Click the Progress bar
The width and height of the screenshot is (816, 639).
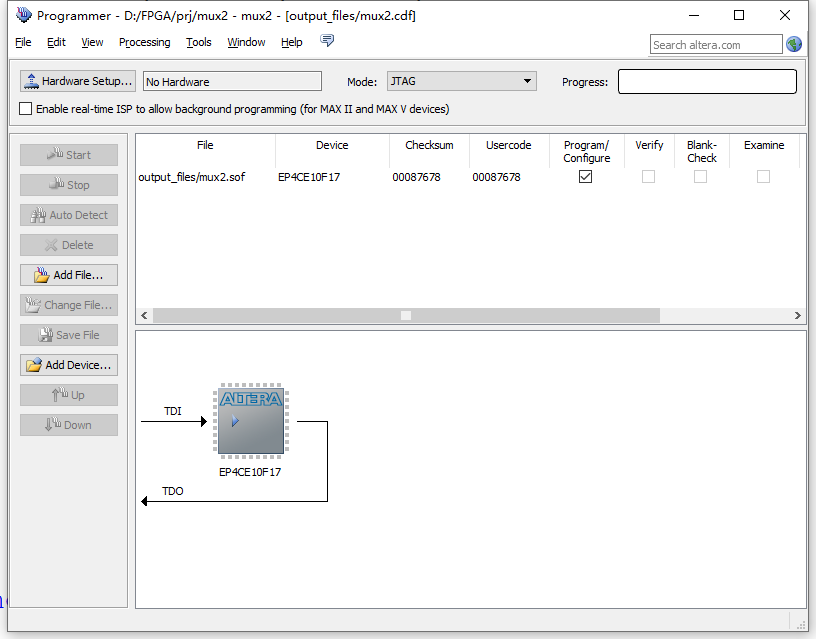(707, 82)
